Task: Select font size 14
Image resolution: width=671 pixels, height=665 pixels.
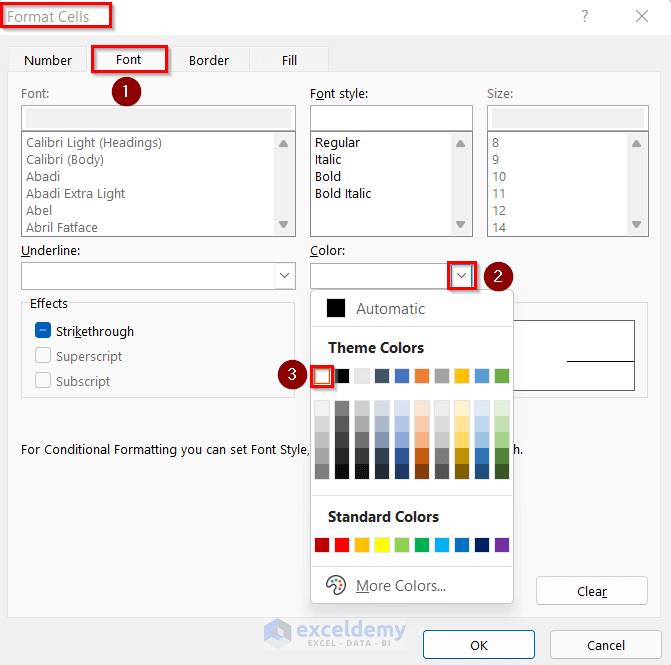Action: (499, 228)
